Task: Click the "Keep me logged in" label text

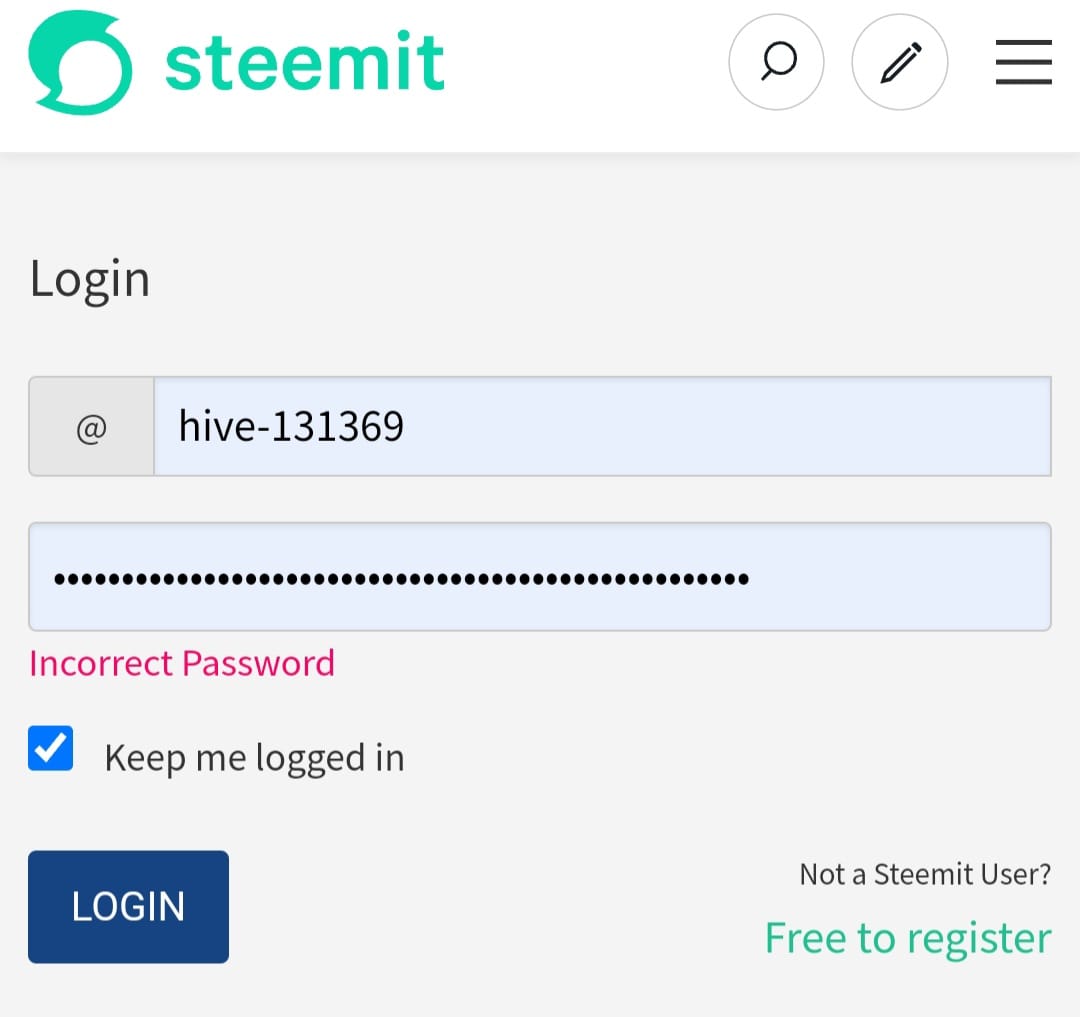Action: (254, 758)
